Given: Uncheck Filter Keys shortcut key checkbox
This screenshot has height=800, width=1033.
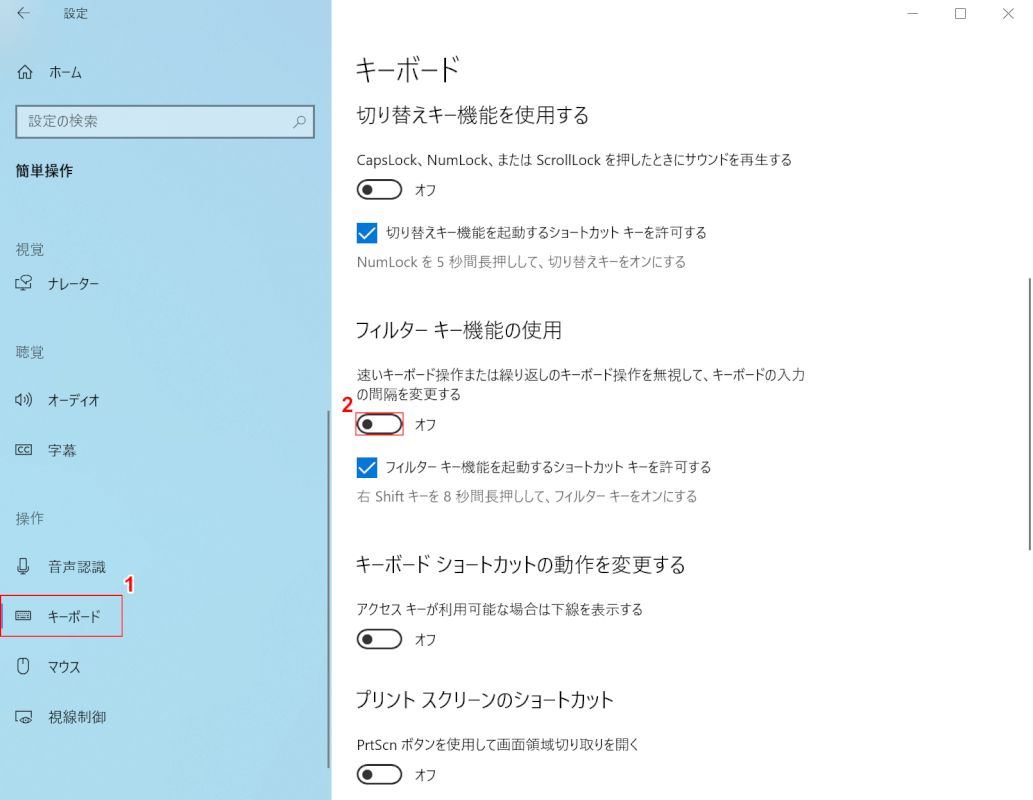Looking at the screenshot, I should tap(367, 467).
